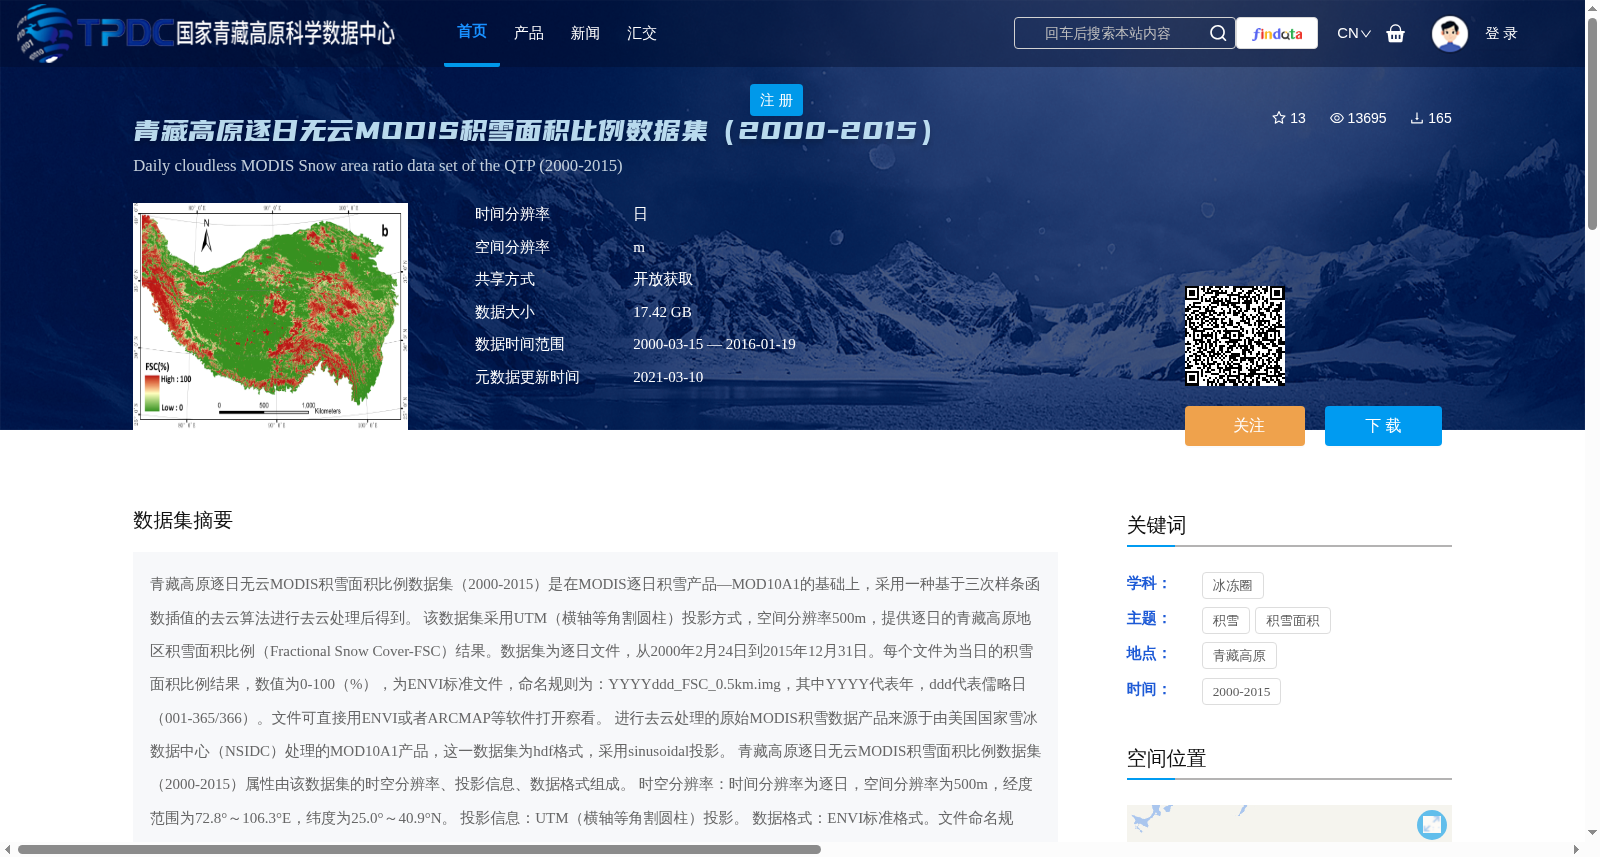Click the Chinese dataset title heading
Screen dimensions: 1600x857
coord(533,131)
